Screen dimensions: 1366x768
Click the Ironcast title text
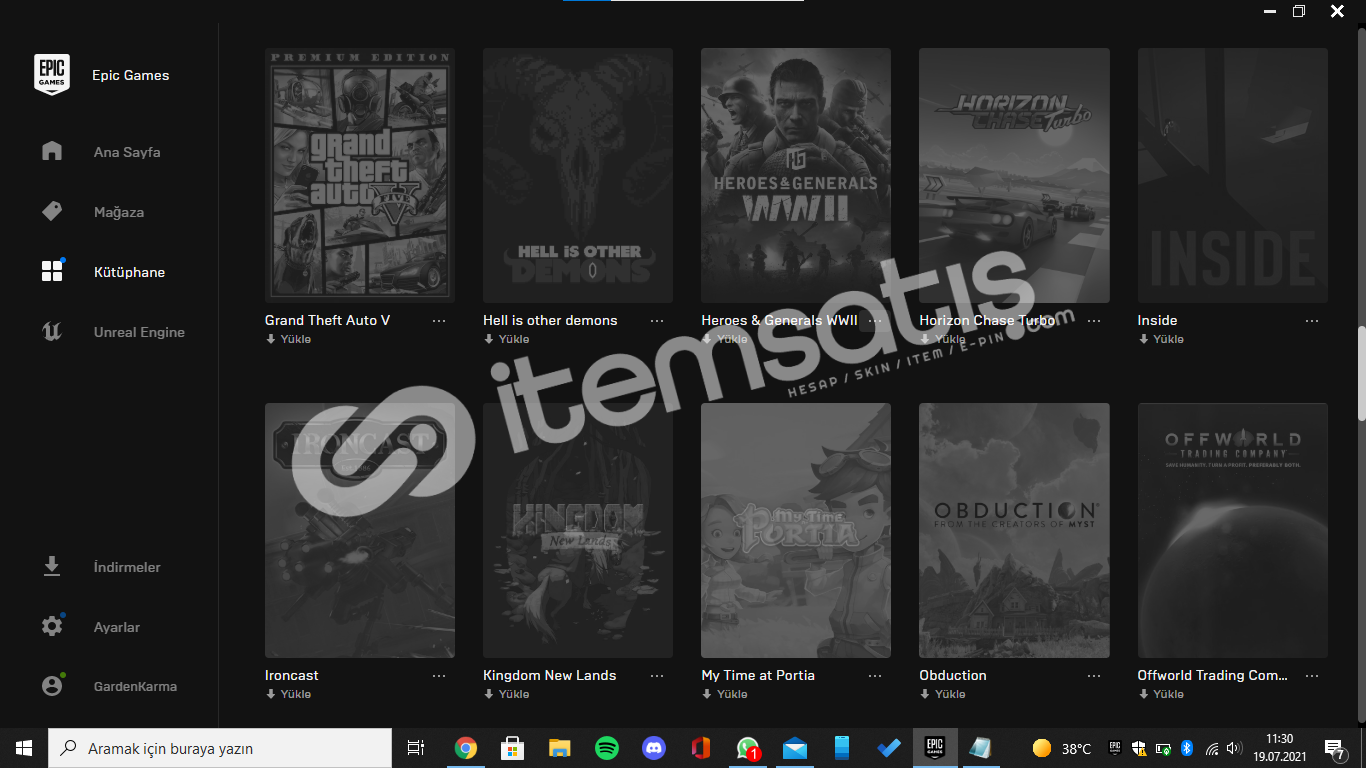click(x=292, y=675)
